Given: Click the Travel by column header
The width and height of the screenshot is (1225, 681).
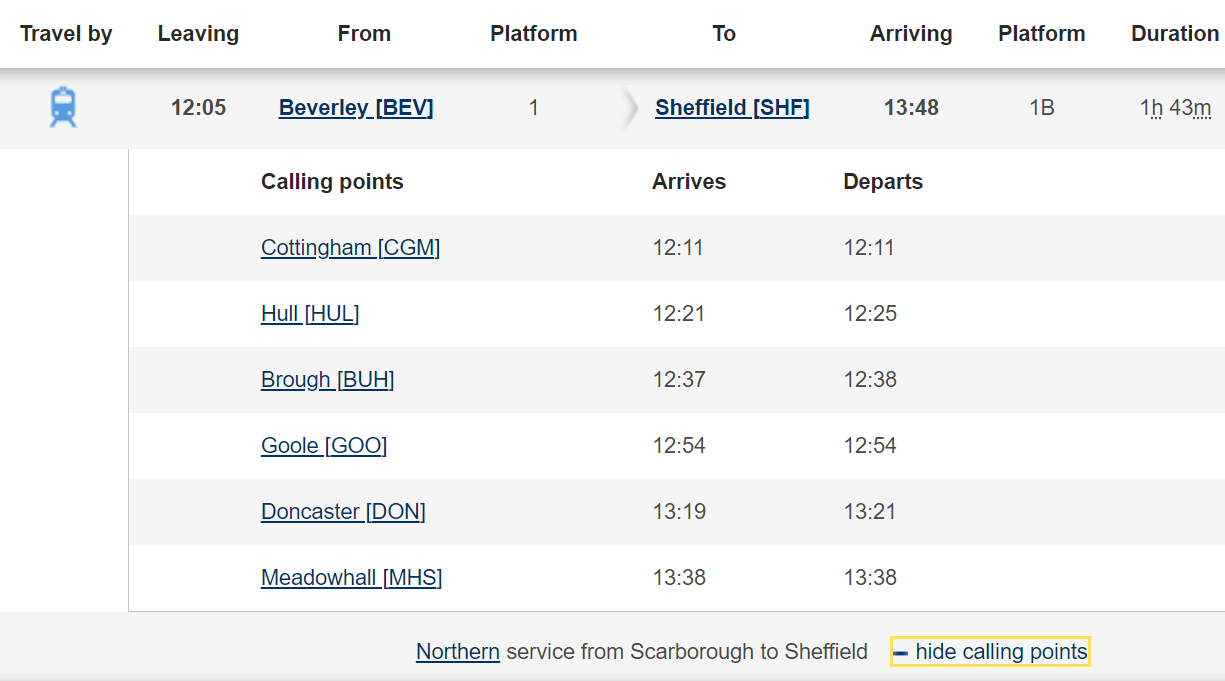Looking at the screenshot, I should [66, 34].
